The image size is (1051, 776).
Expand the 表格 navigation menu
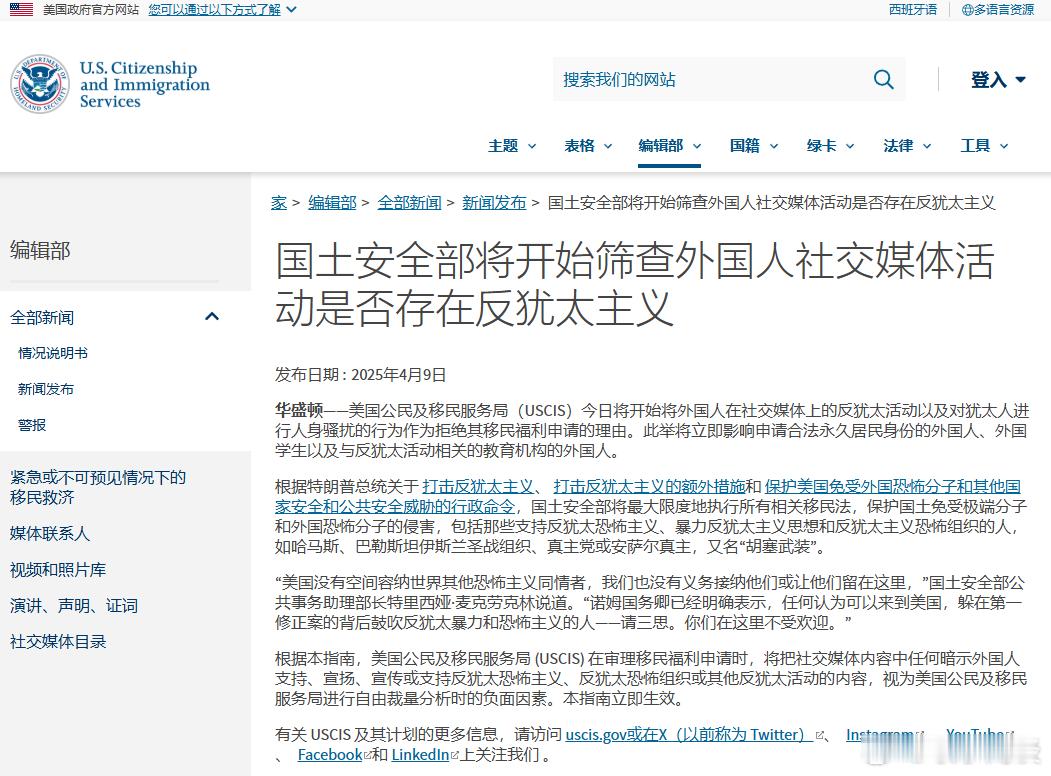tap(588, 145)
